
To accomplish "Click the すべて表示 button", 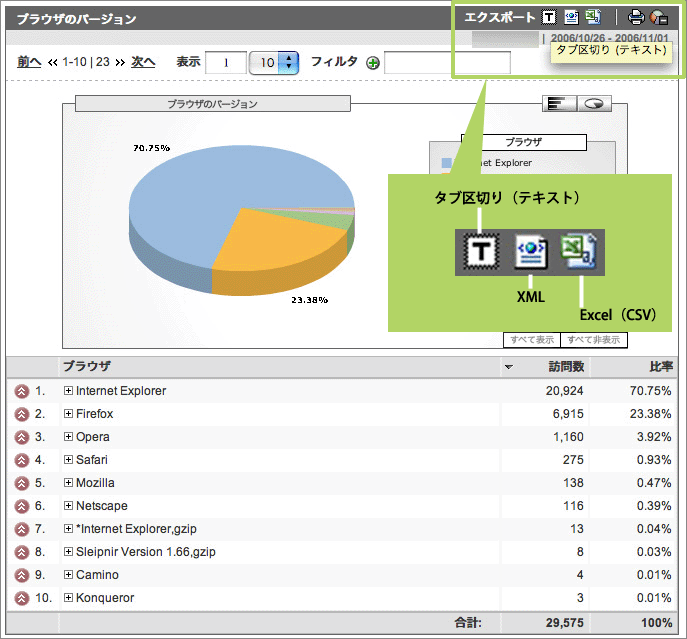I will [x=531, y=340].
